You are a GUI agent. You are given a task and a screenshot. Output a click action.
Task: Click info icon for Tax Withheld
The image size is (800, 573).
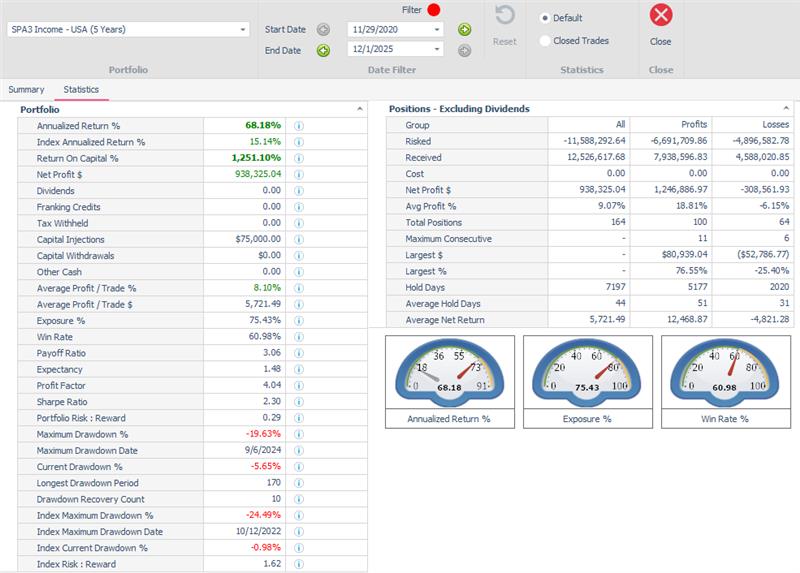(299, 223)
